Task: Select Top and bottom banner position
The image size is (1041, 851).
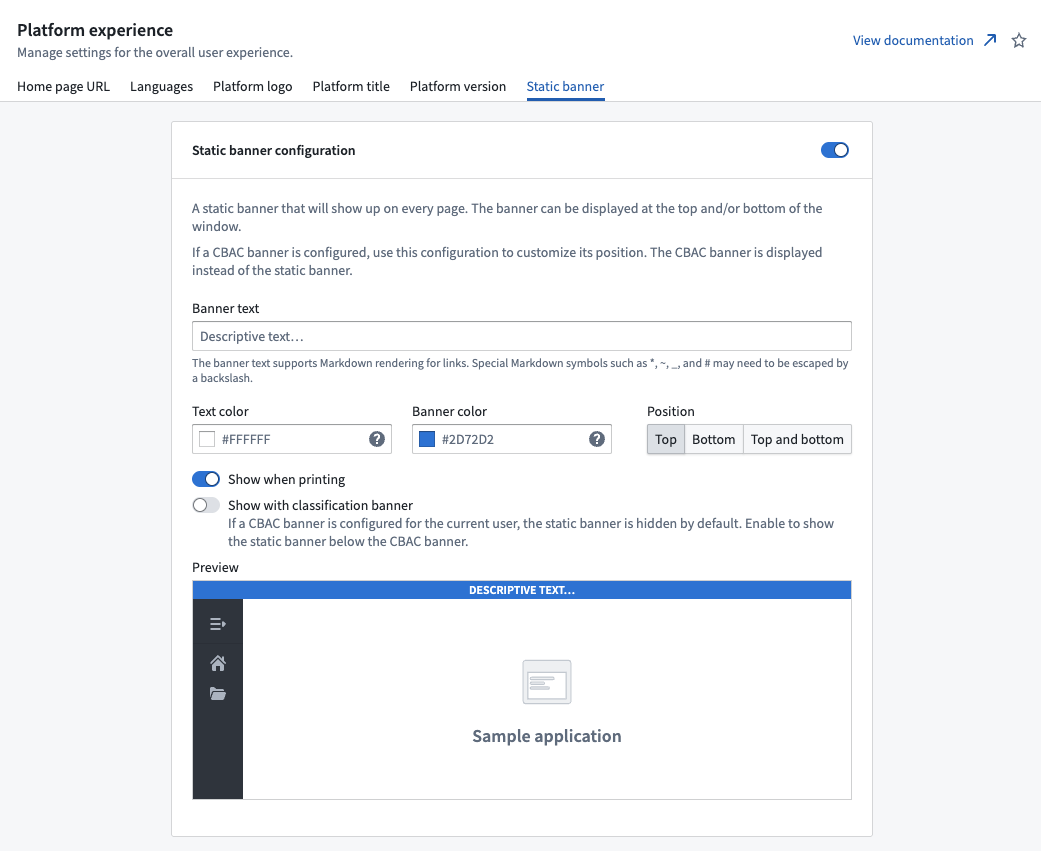Action: 797,439
